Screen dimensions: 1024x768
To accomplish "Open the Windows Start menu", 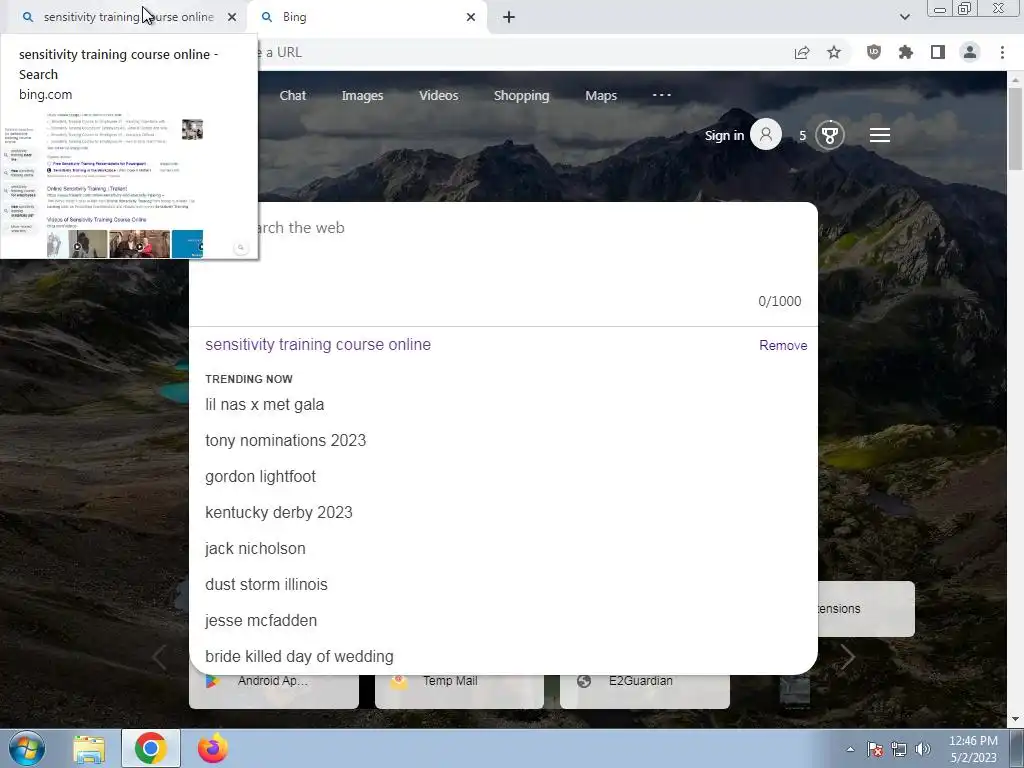I will point(26,748).
